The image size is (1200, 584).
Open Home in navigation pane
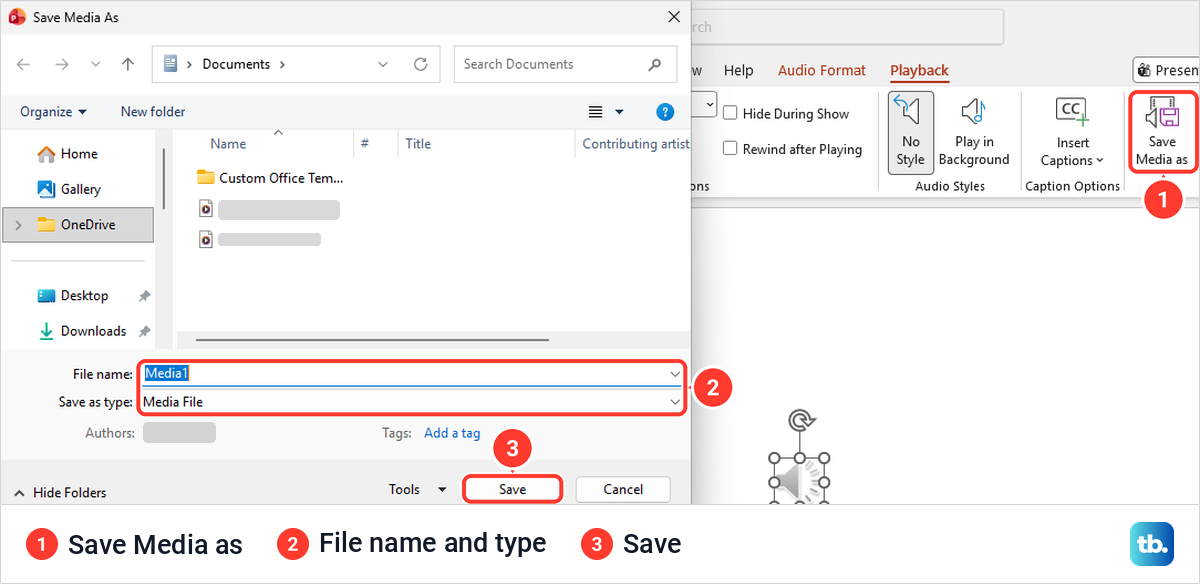pyautogui.click(x=67, y=154)
